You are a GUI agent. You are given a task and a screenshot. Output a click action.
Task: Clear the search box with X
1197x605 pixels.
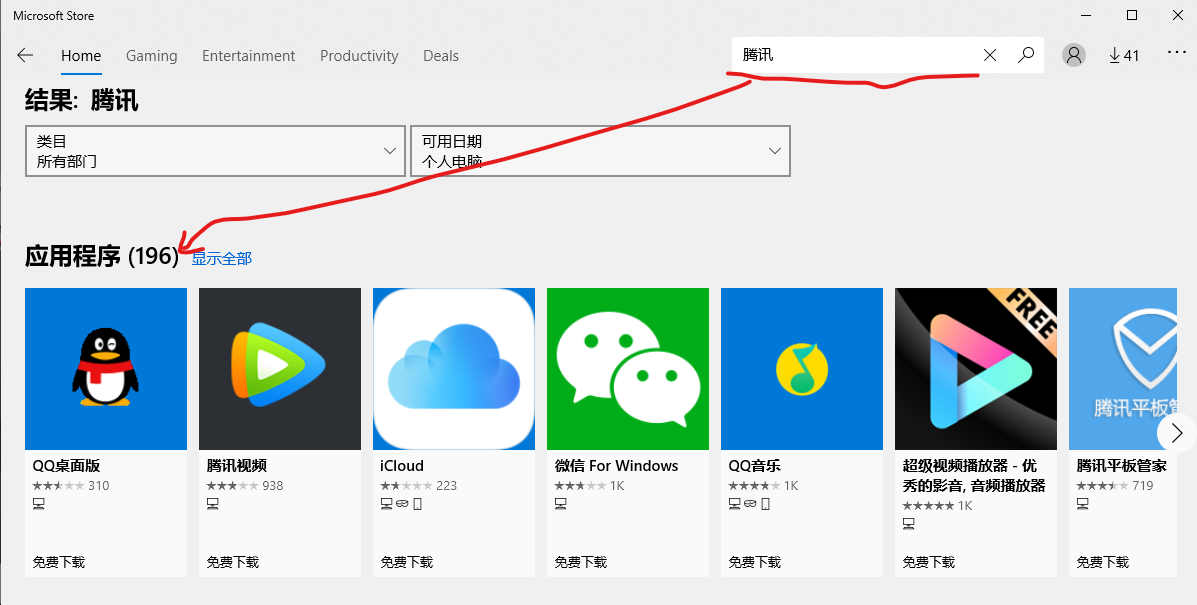(989, 55)
